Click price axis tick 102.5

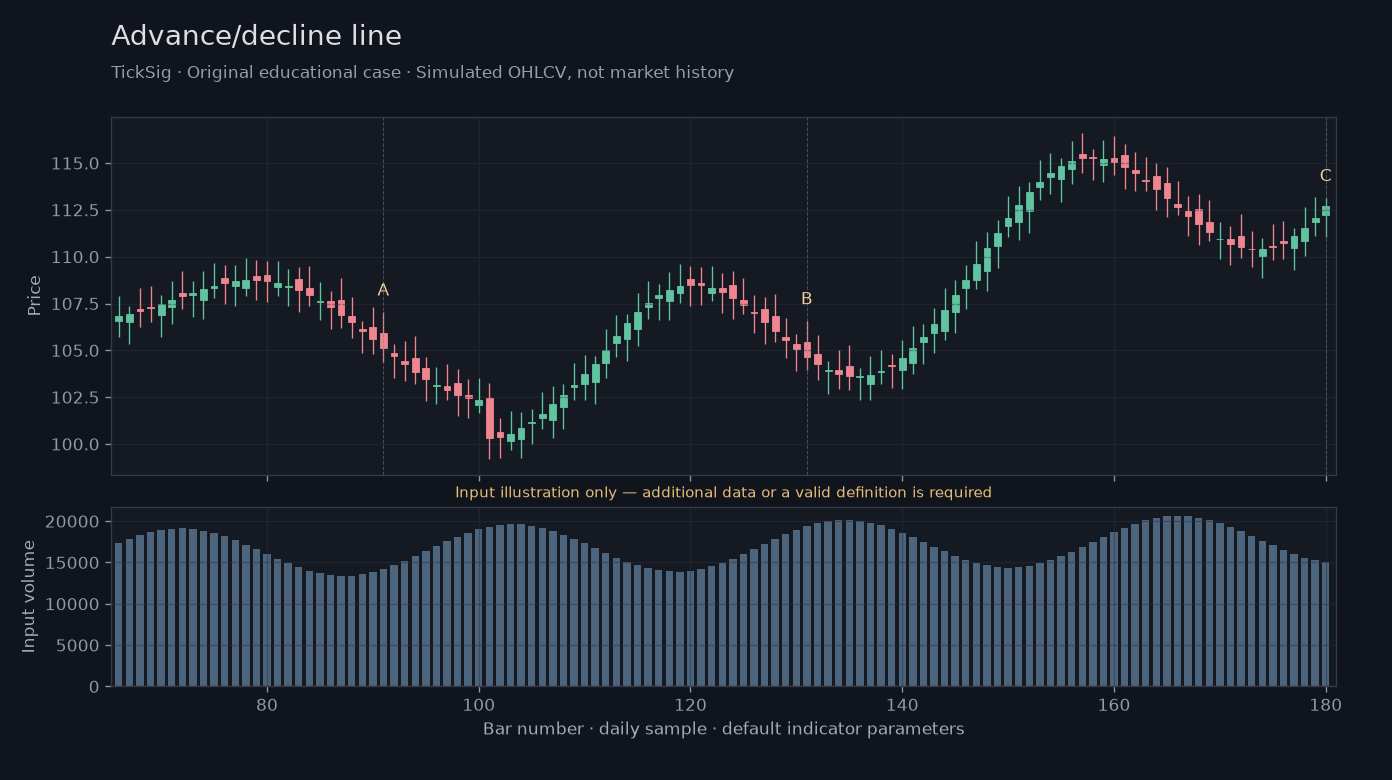pos(75,398)
